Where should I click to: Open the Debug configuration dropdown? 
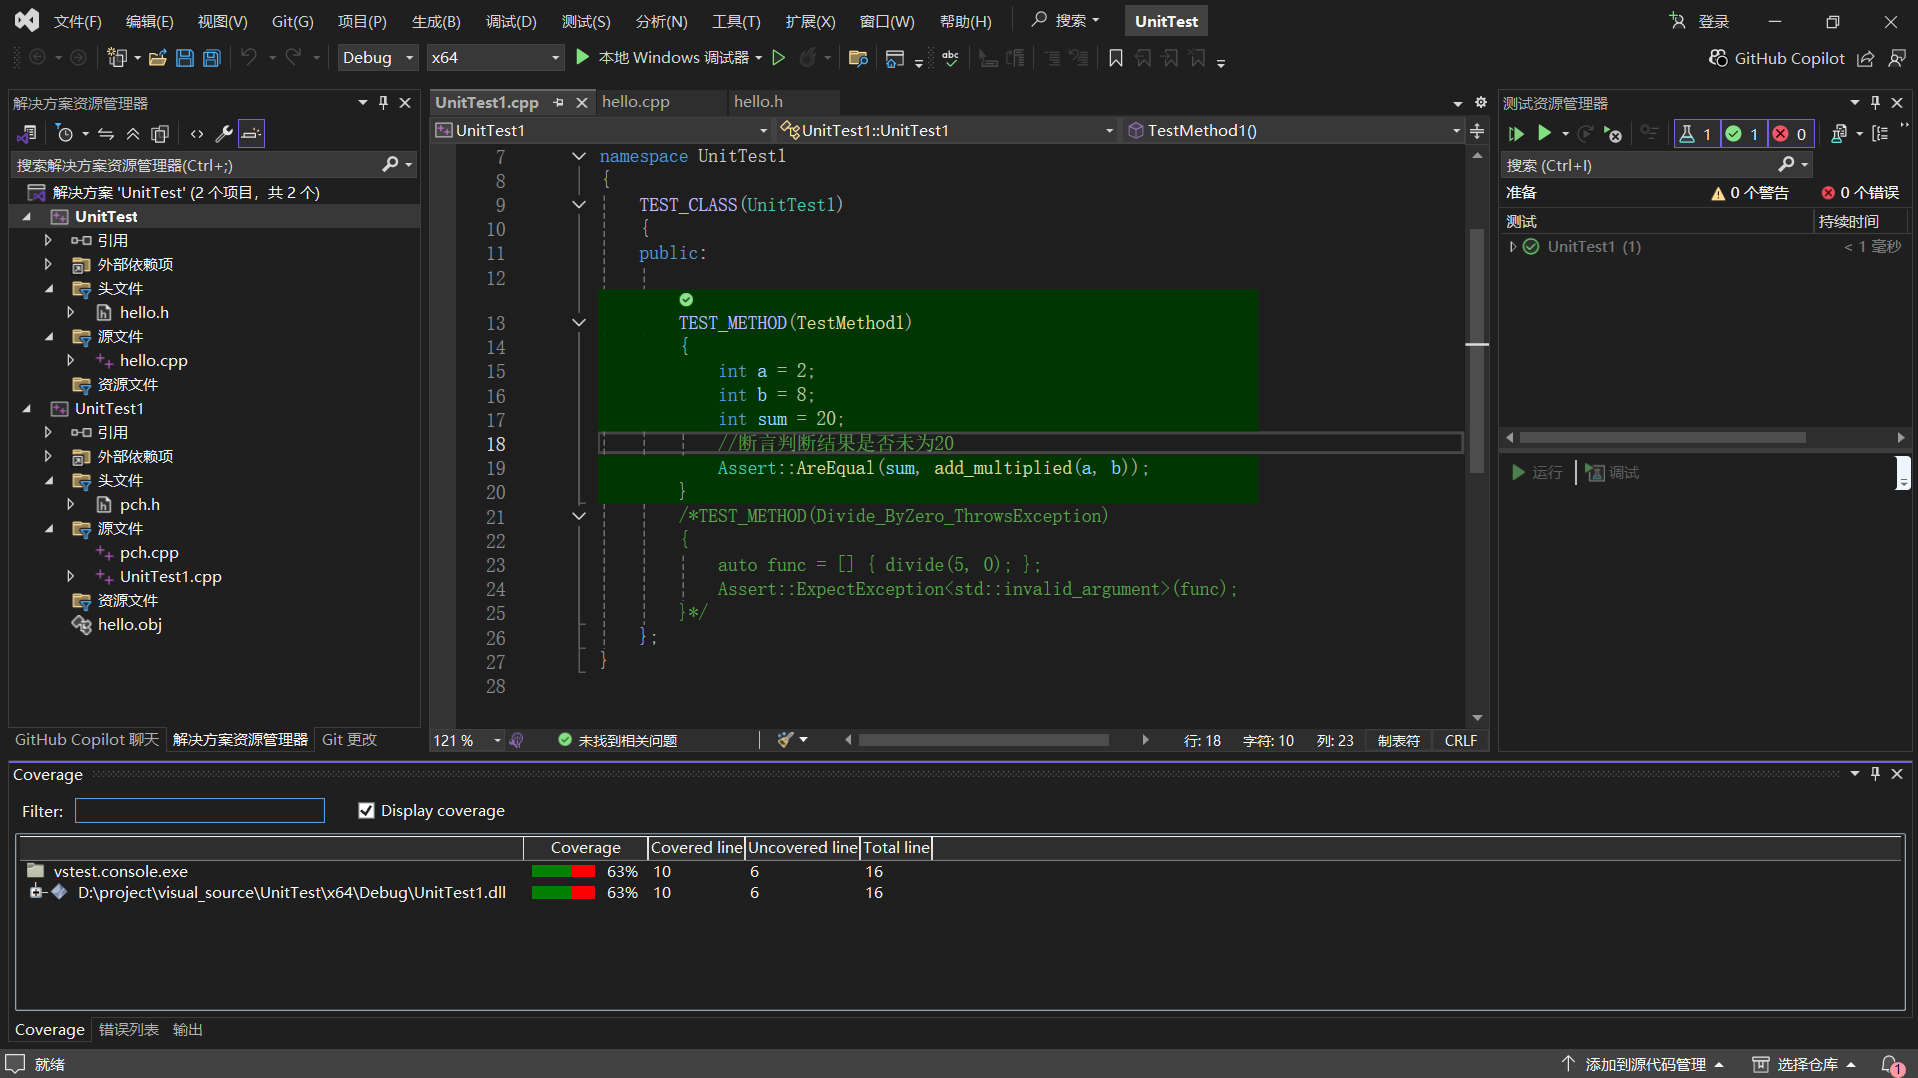point(378,58)
